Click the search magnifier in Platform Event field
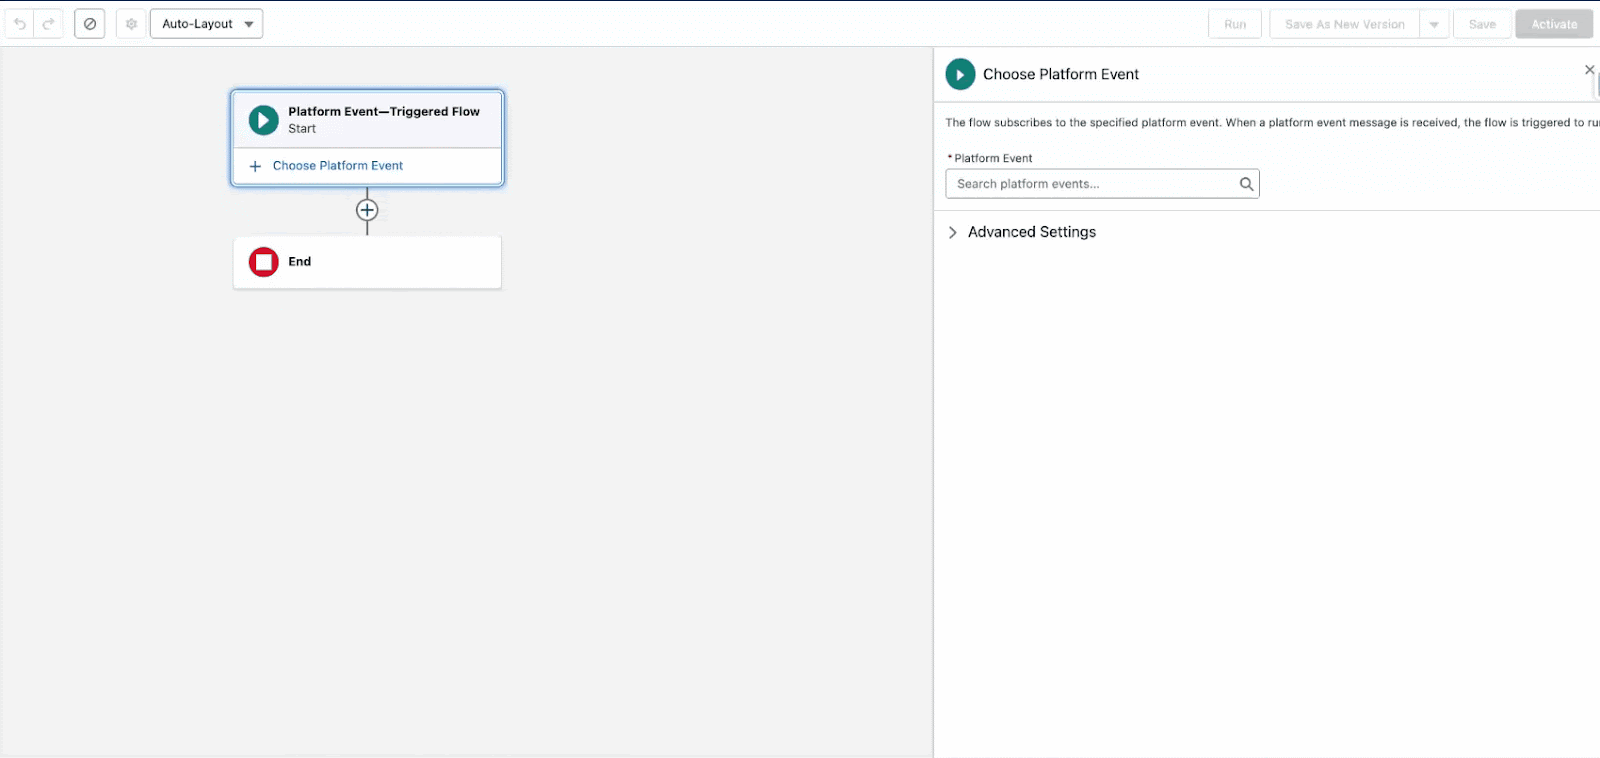This screenshot has height=758, width=1600. pyautogui.click(x=1246, y=184)
